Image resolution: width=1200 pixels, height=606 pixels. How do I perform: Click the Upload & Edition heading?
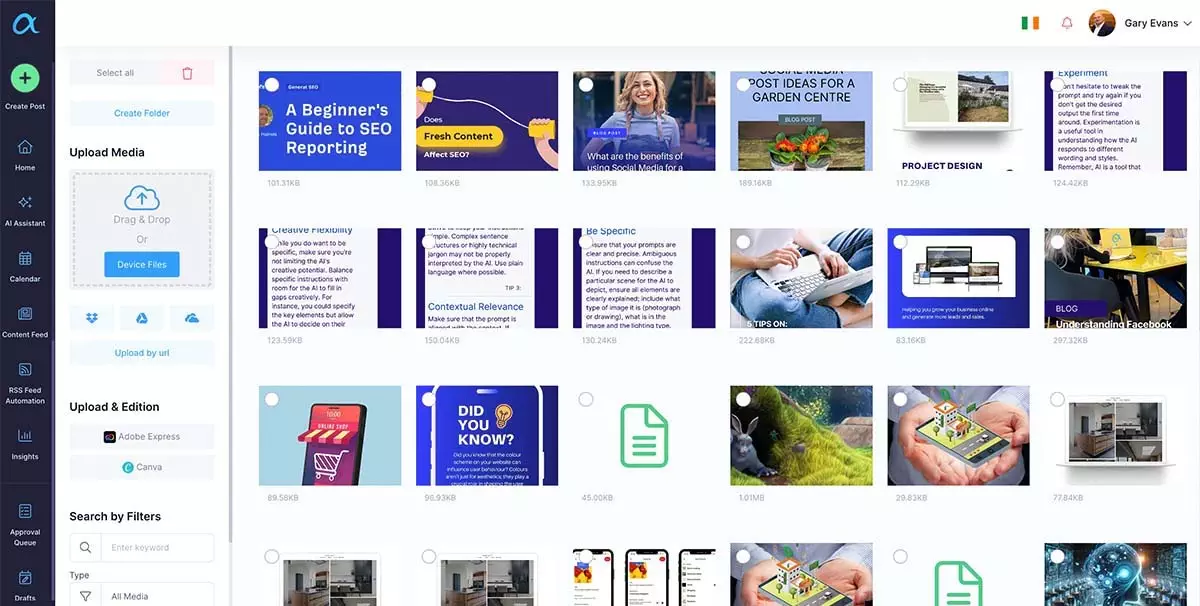[114, 407]
